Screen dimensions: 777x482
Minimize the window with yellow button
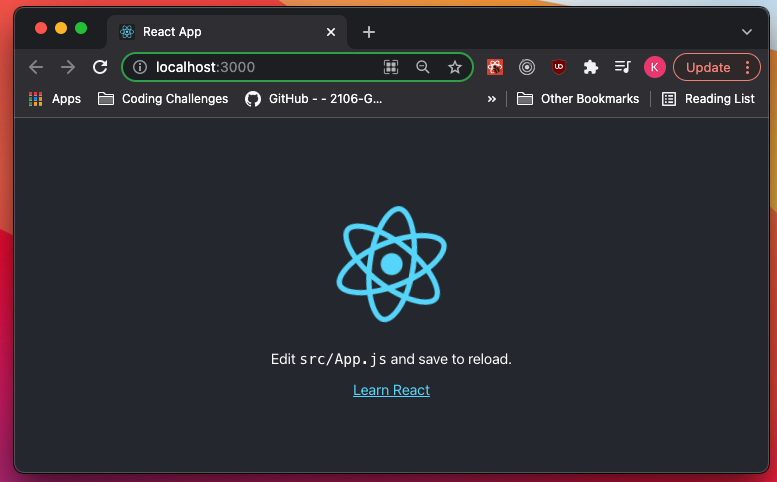point(61,28)
